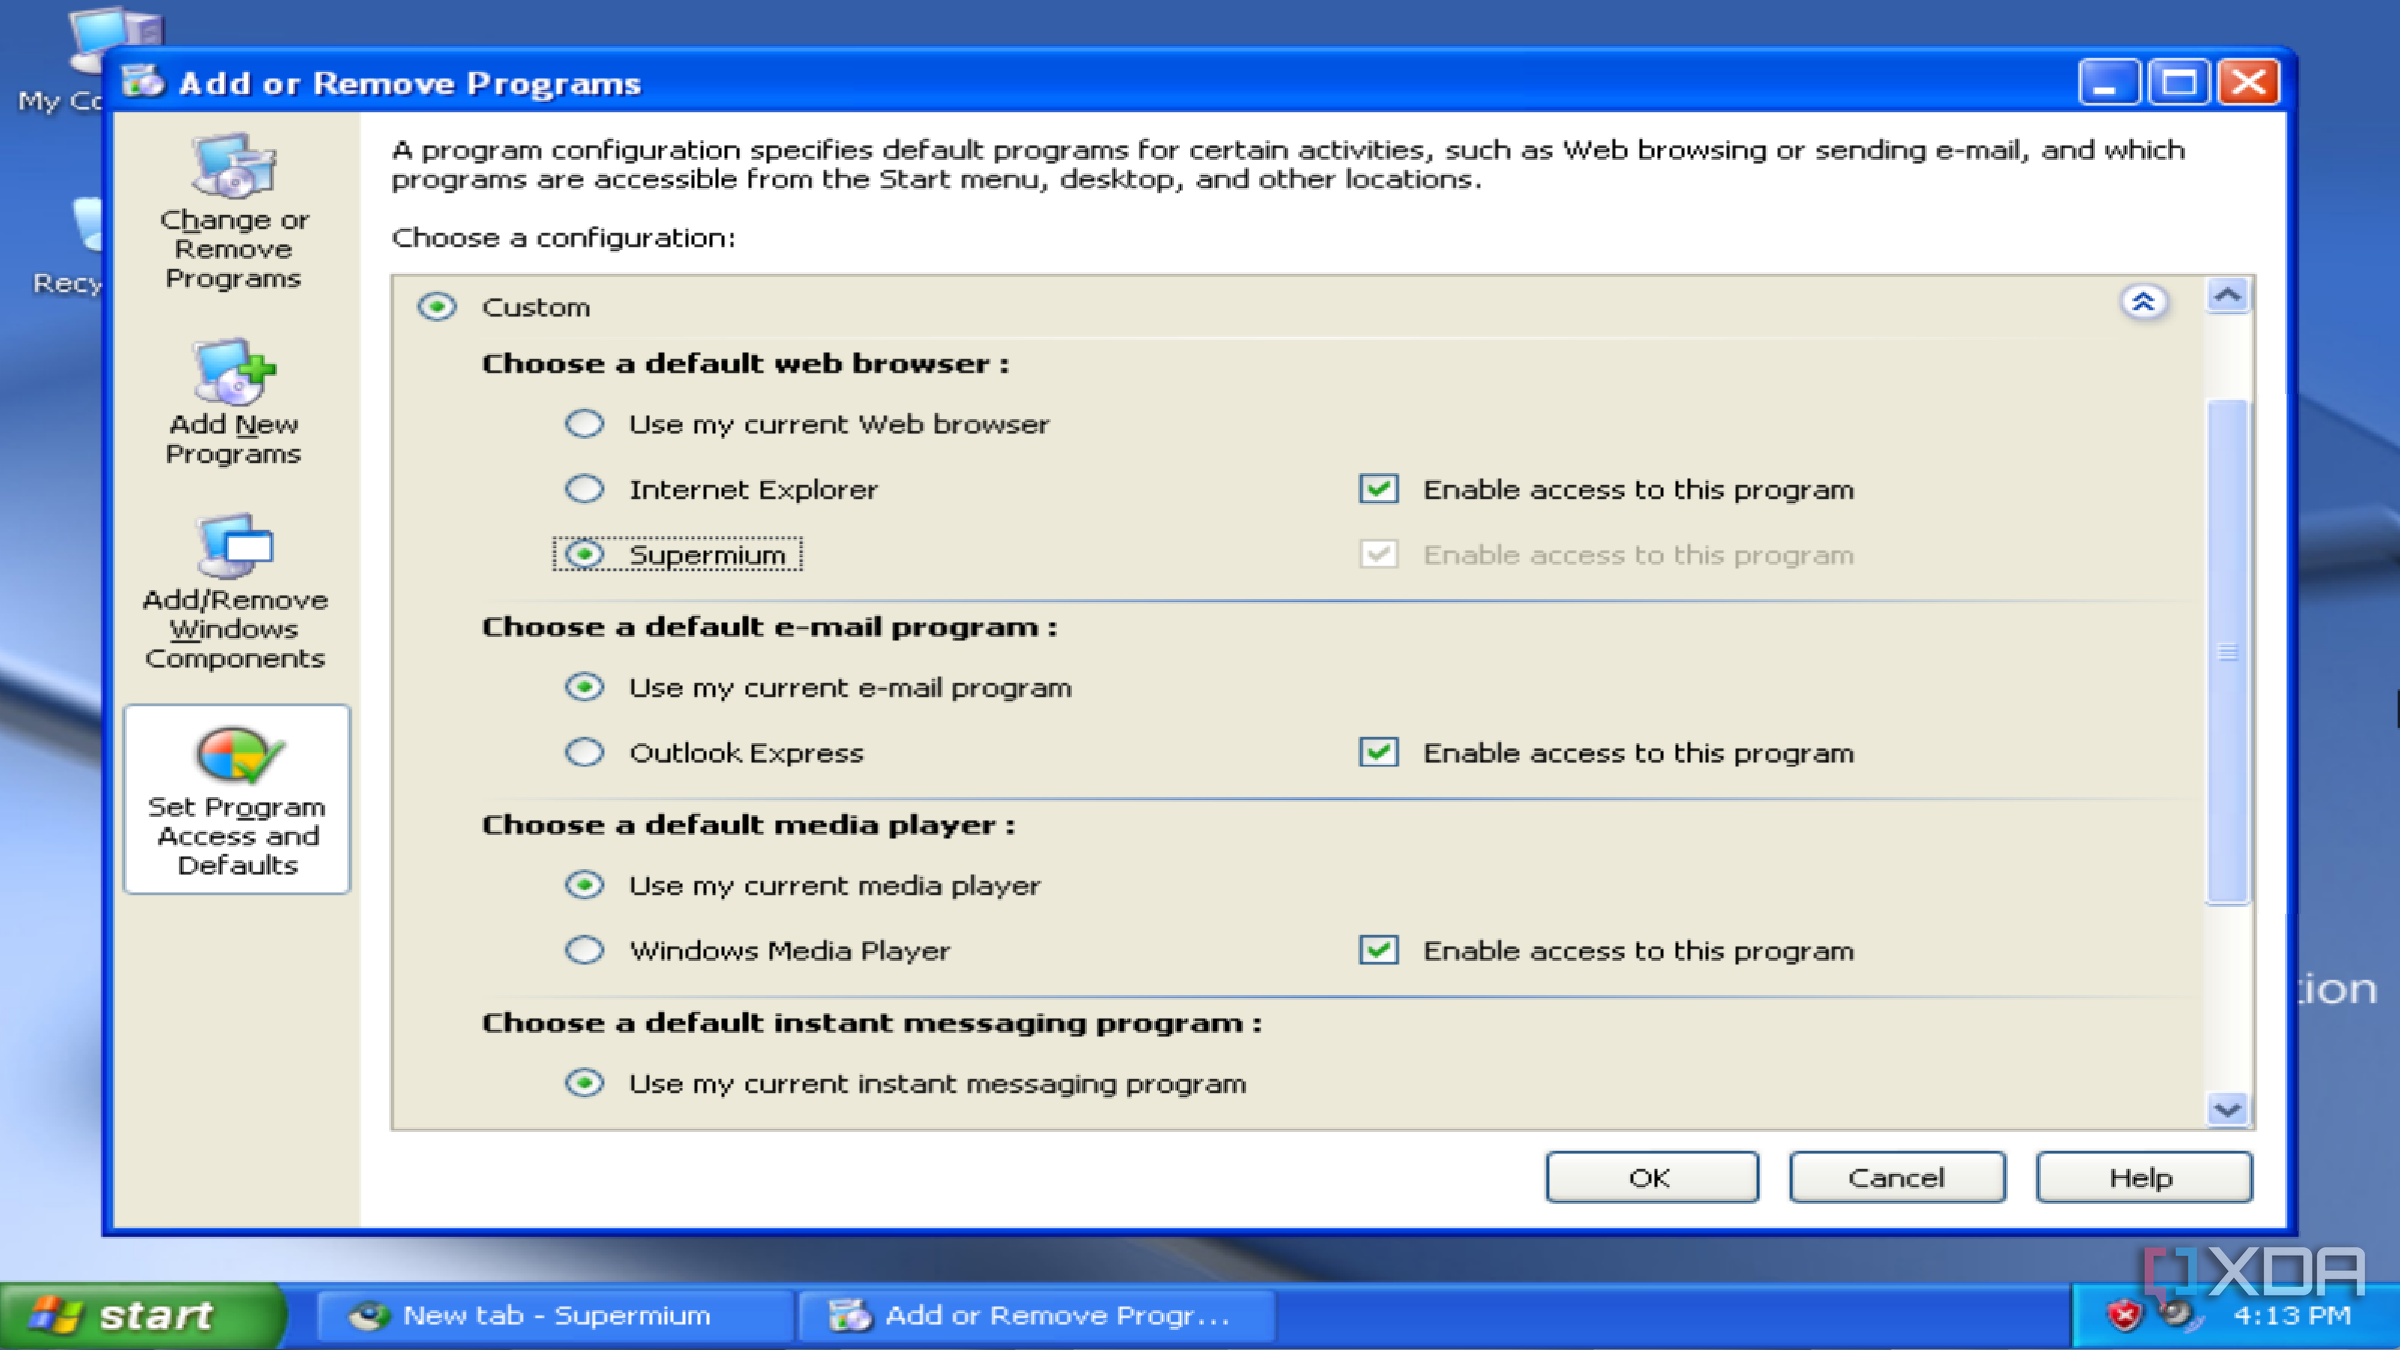Choose Outlook Express as e-mail program
The image size is (2400, 1350).
coord(585,752)
